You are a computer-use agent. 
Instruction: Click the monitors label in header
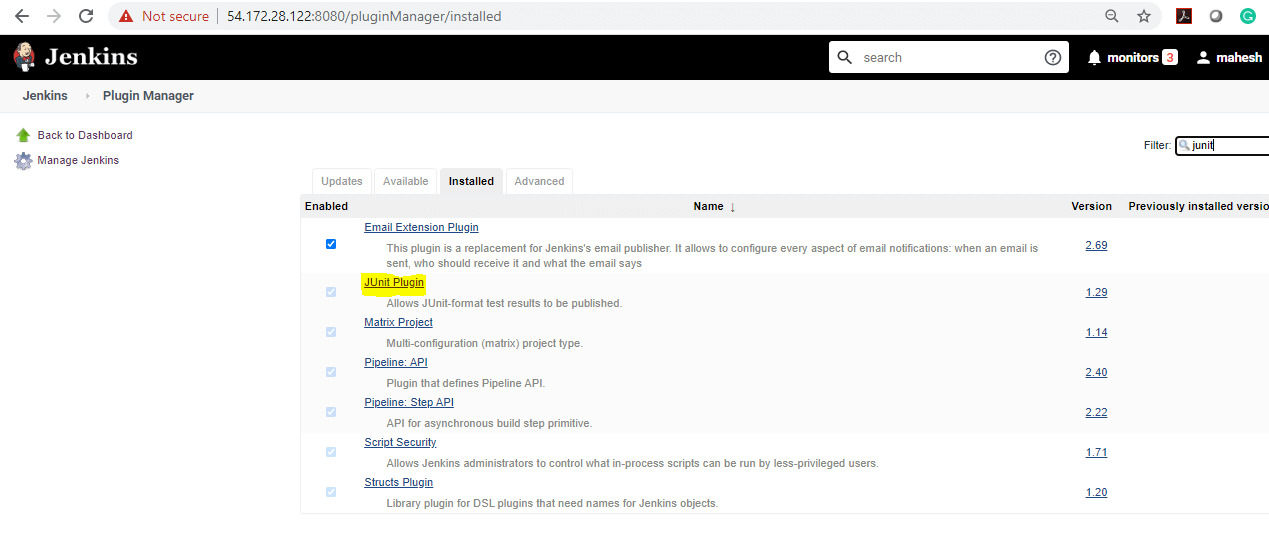[1133, 58]
